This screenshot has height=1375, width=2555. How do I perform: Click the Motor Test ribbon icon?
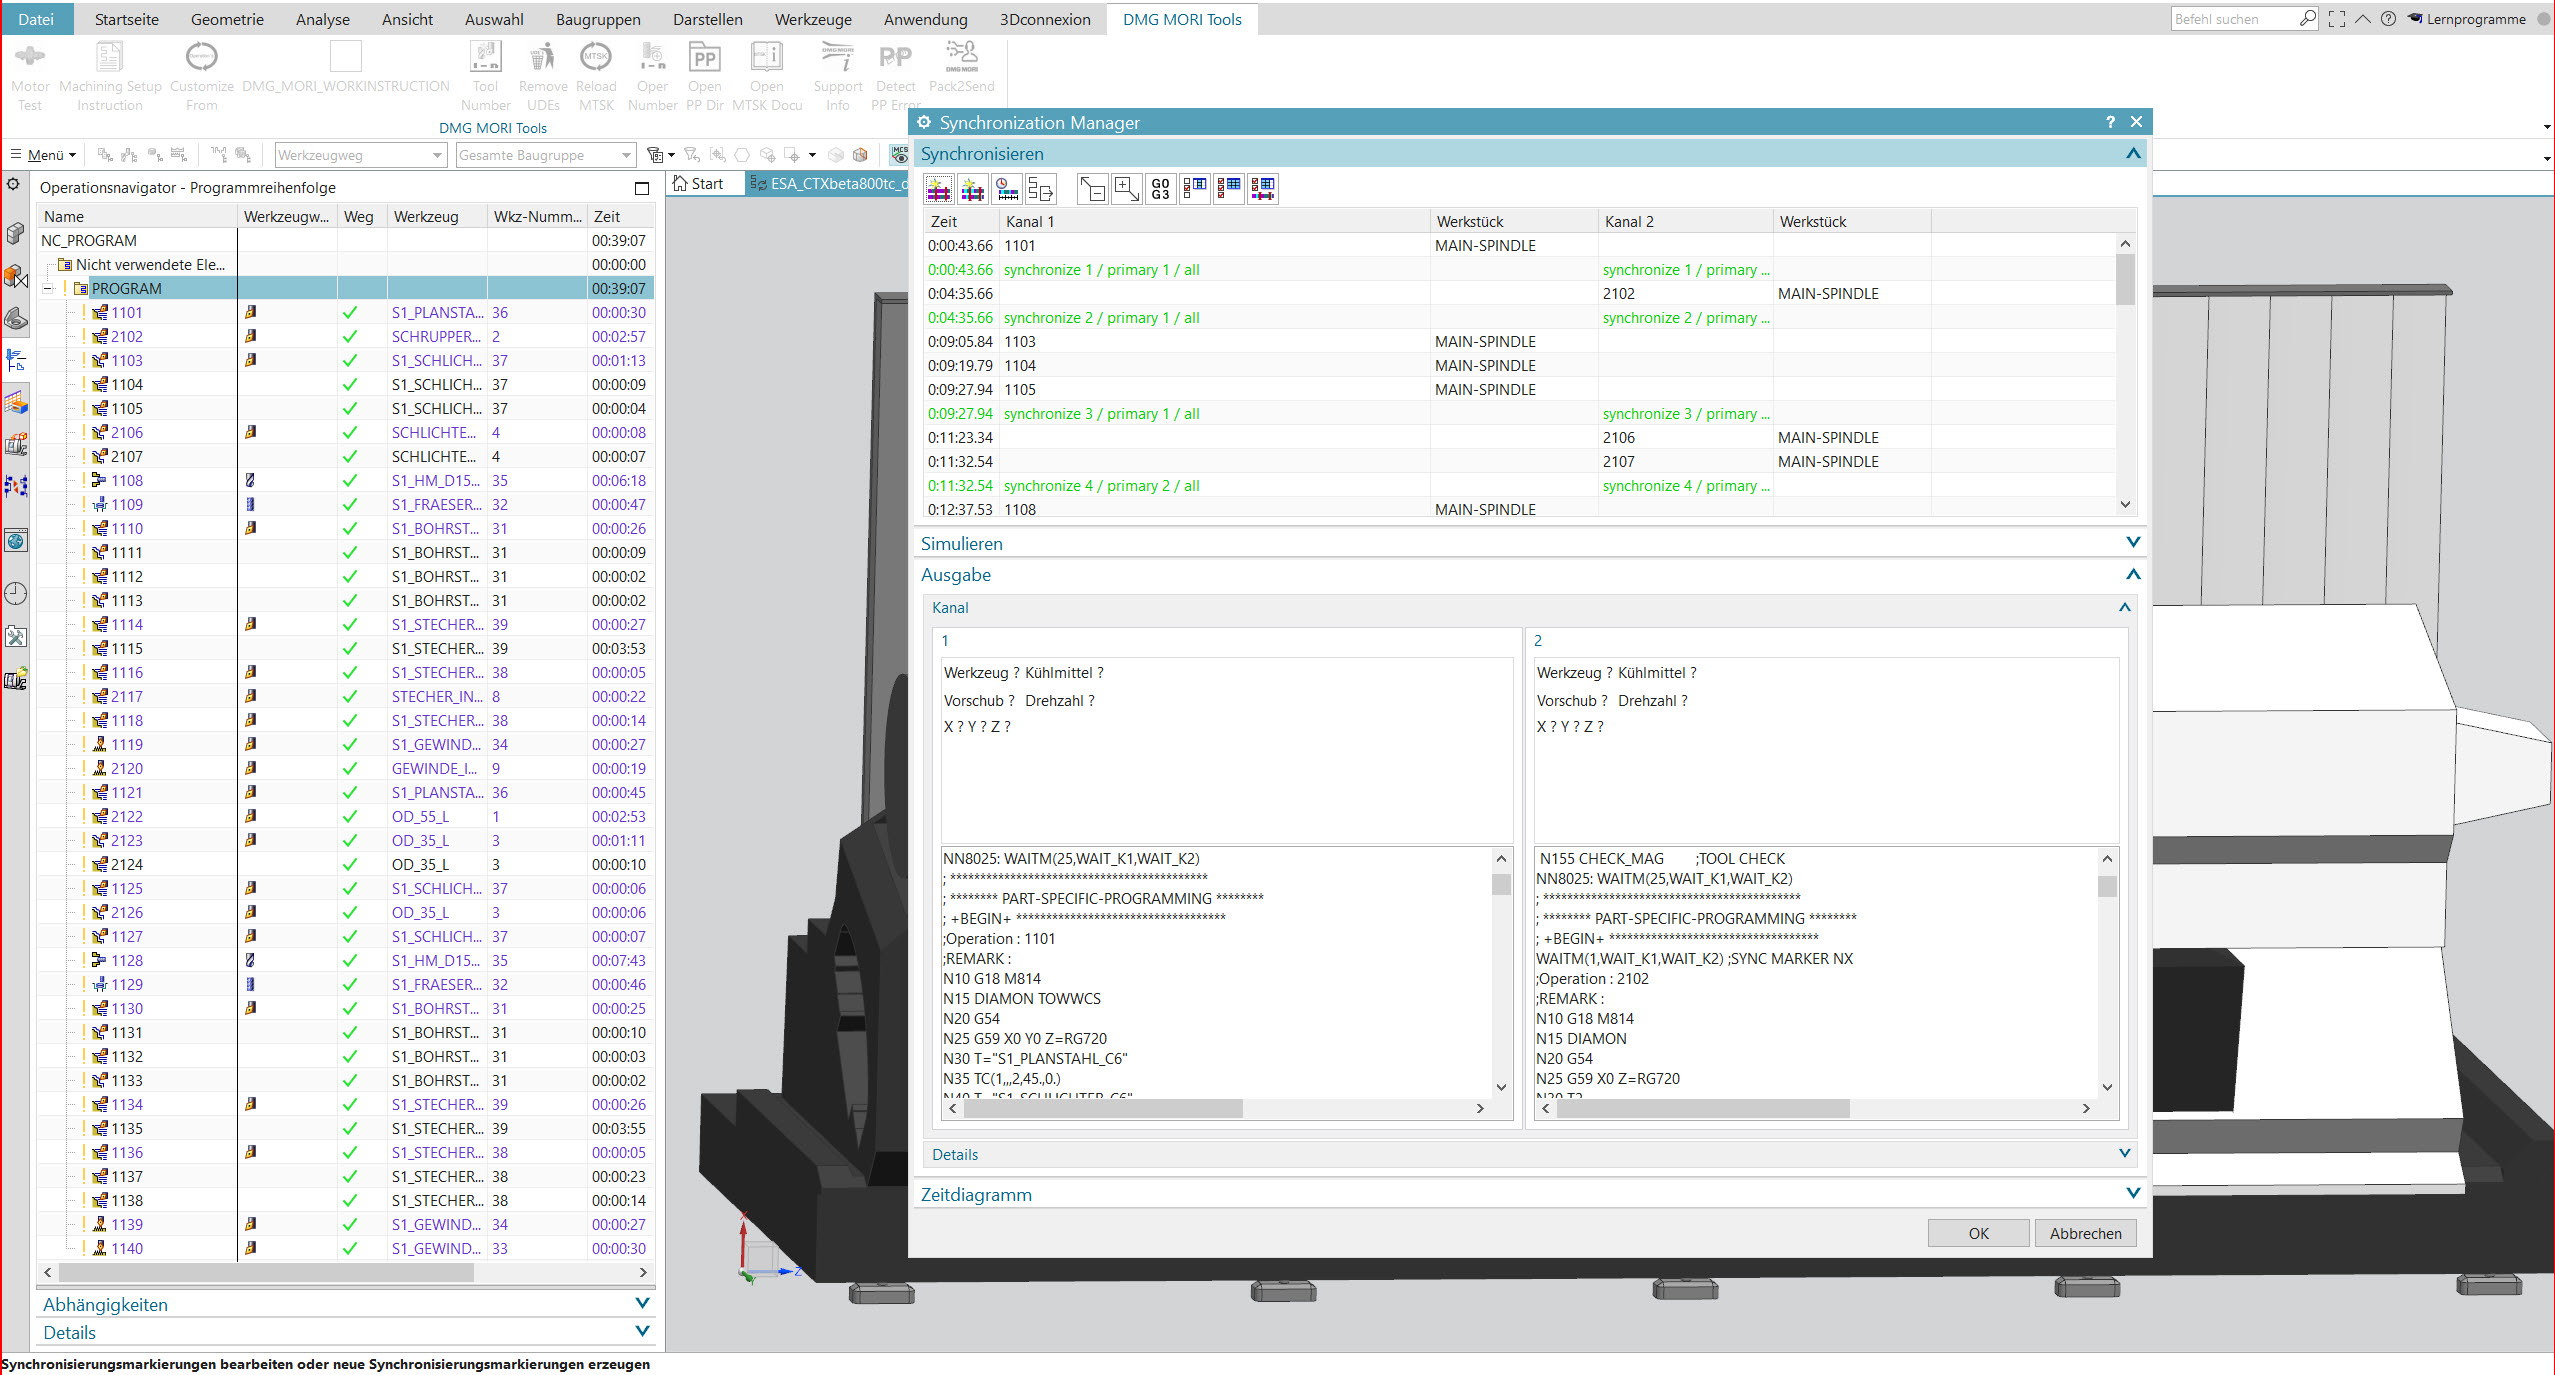(x=30, y=75)
